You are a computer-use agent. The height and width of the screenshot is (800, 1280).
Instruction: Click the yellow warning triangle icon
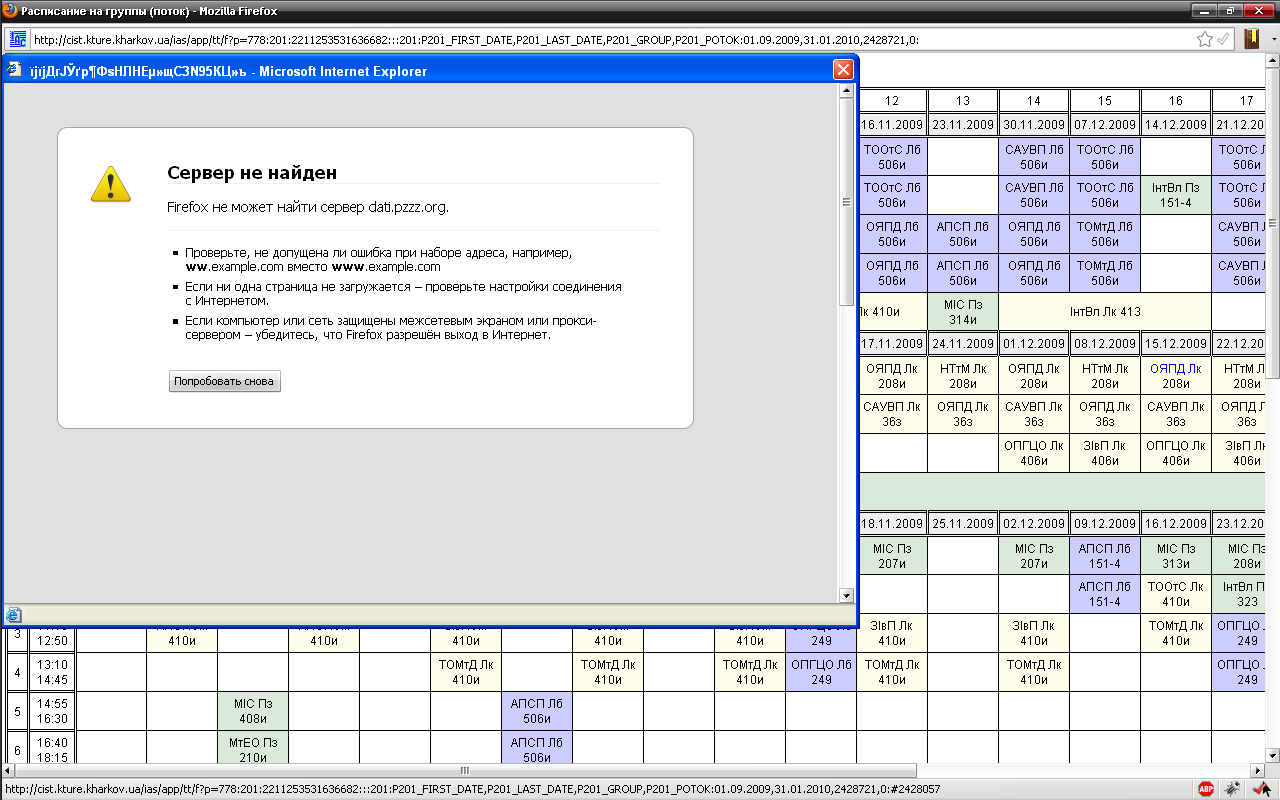(x=111, y=184)
